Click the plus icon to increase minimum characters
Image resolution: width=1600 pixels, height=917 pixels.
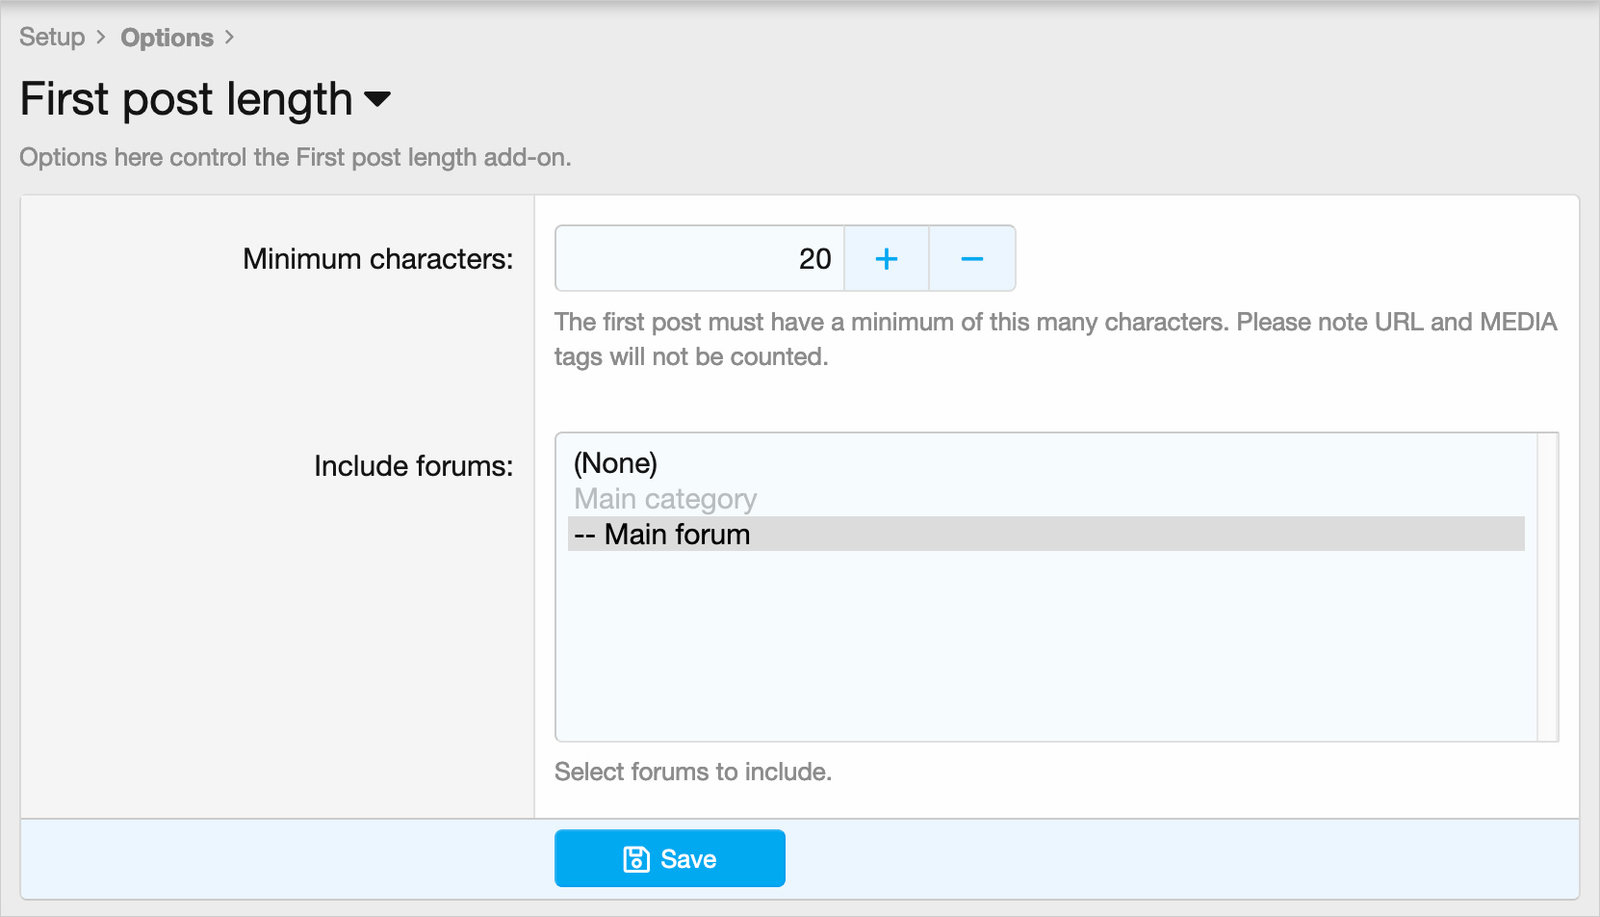(x=886, y=259)
